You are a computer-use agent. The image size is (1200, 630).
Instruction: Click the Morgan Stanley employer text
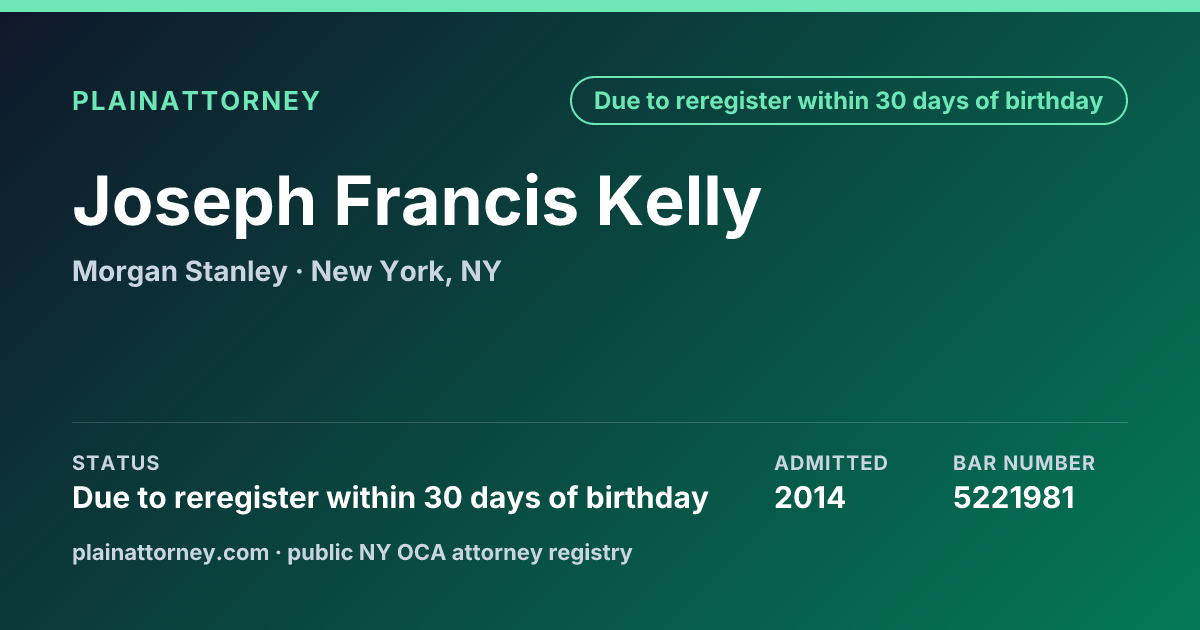click(180, 271)
